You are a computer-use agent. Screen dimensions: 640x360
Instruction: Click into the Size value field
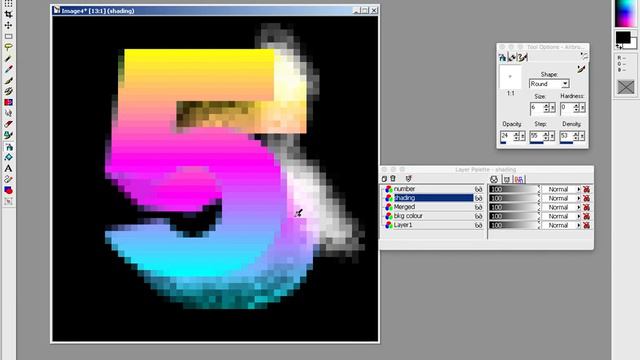pyautogui.click(x=537, y=108)
